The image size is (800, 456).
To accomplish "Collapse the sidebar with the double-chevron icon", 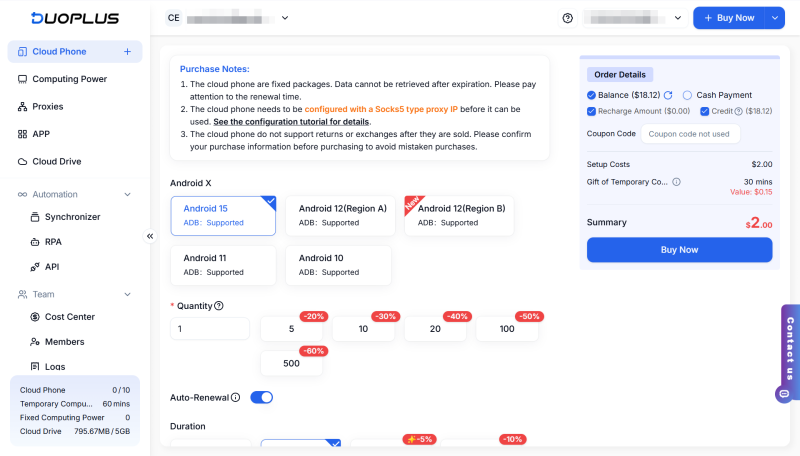I will point(150,236).
